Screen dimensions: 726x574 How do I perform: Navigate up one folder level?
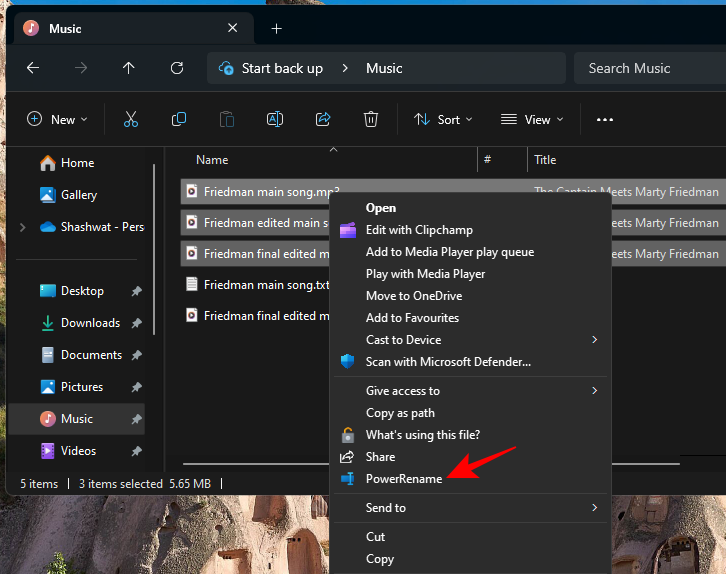pyautogui.click(x=128, y=68)
